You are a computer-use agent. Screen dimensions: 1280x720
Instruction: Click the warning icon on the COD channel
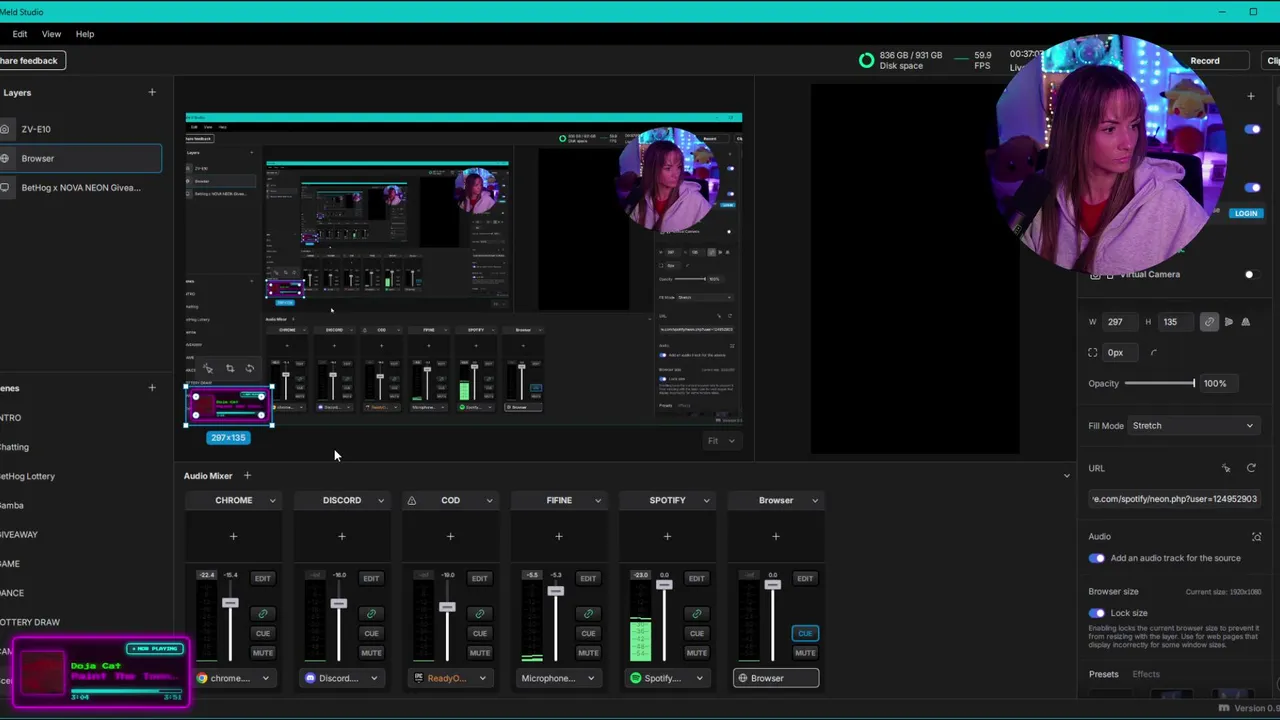411,500
